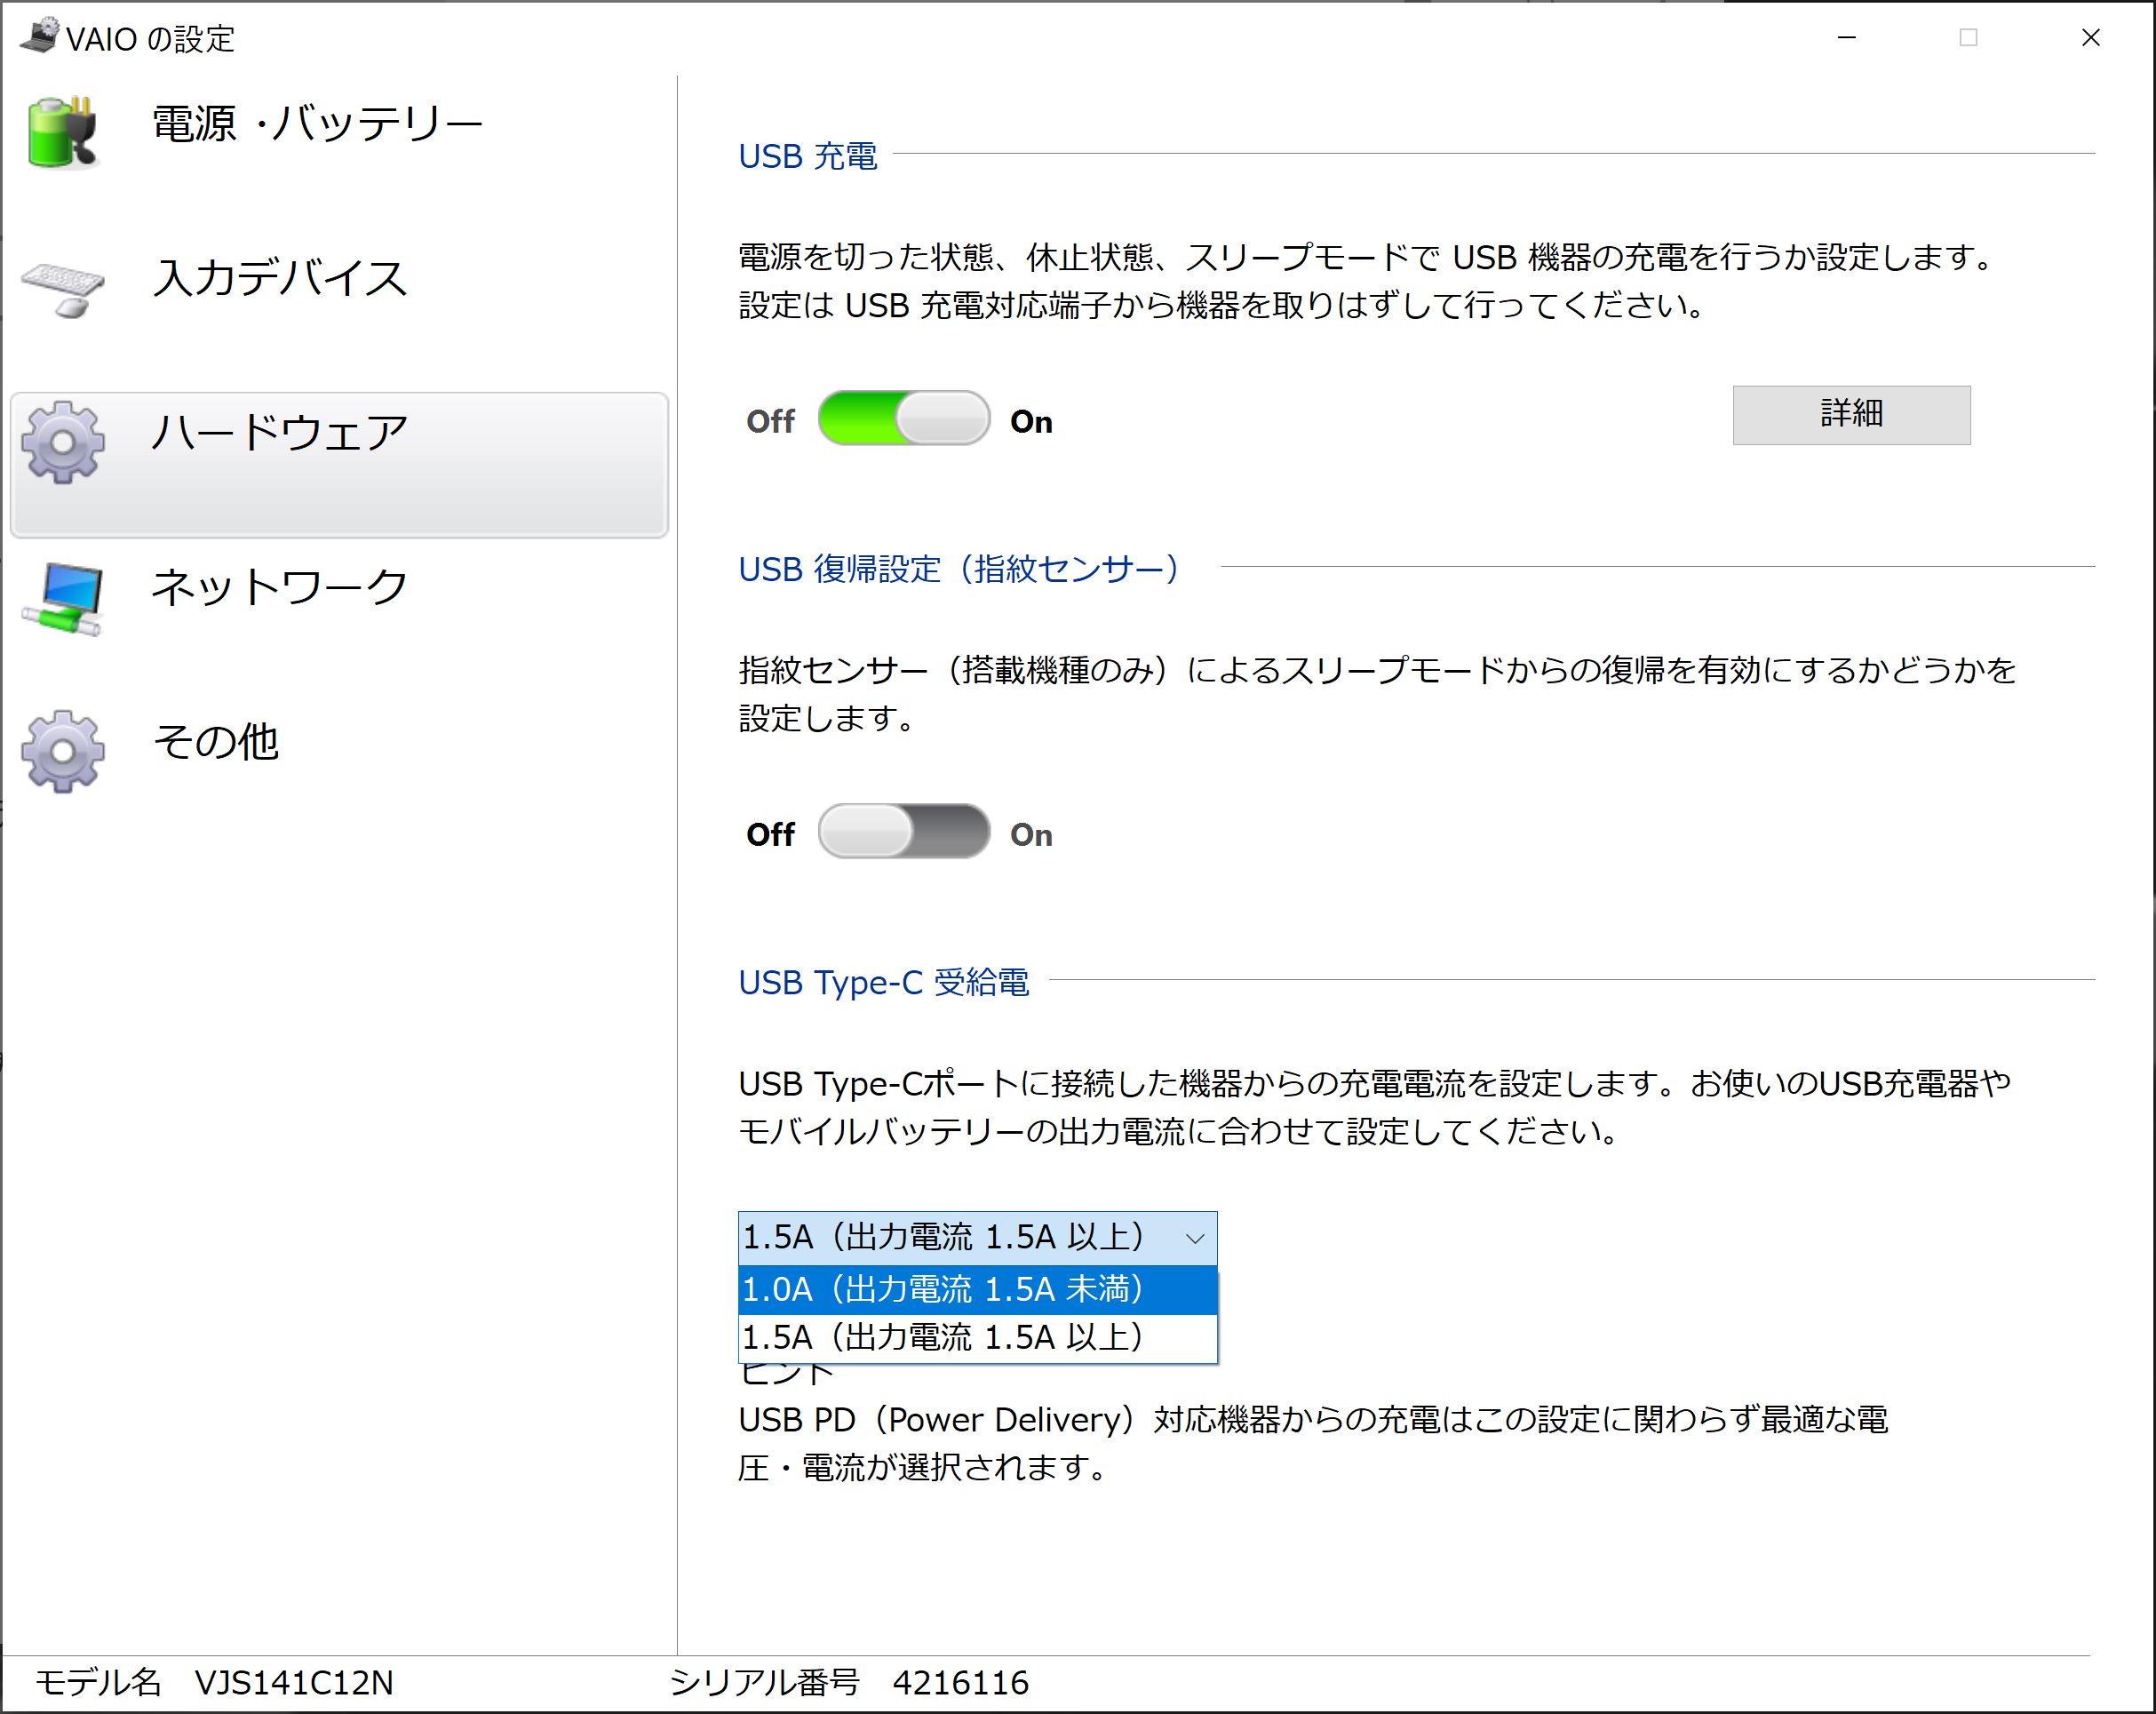Image resolution: width=2156 pixels, height=1714 pixels.
Task: Choose 1.5A（出力電流 1.5A 以上） list option
Action: coord(977,1338)
